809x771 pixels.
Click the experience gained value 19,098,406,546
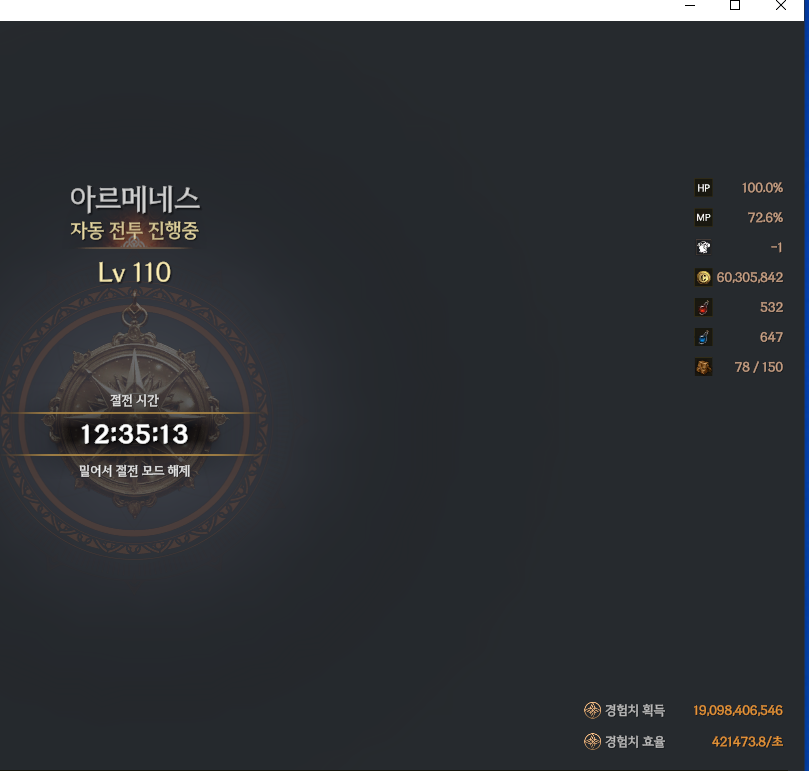click(737, 711)
